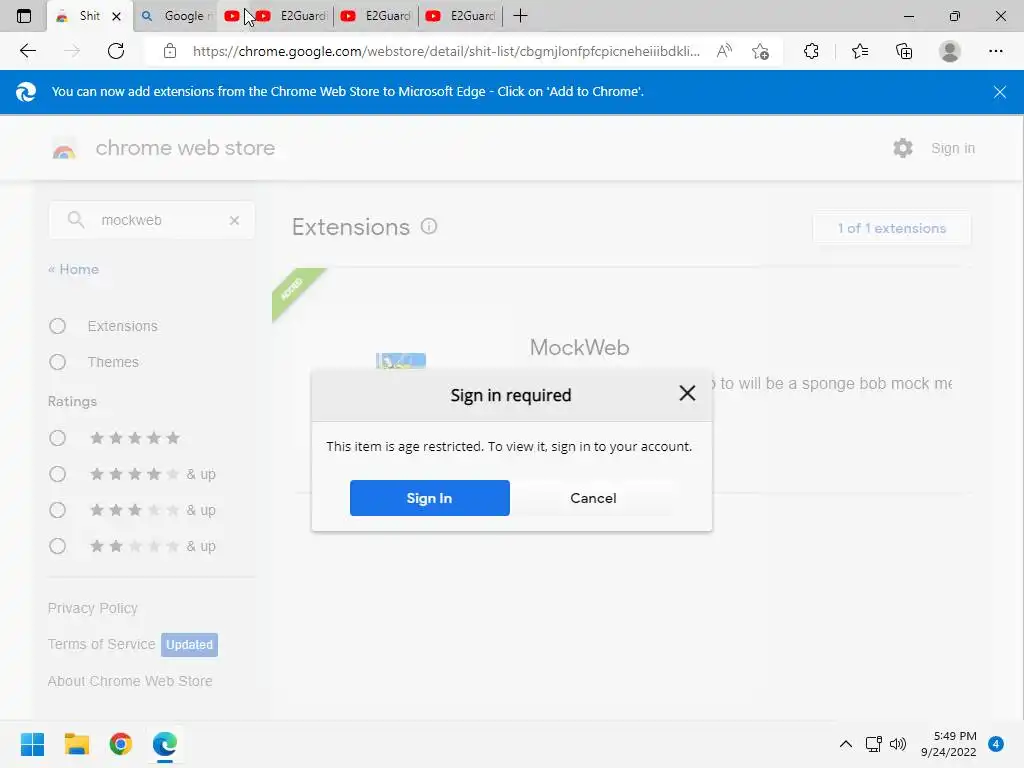Screen dimensions: 1024x768
Task: Open the Windows Start menu
Action: (x=32, y=744)
